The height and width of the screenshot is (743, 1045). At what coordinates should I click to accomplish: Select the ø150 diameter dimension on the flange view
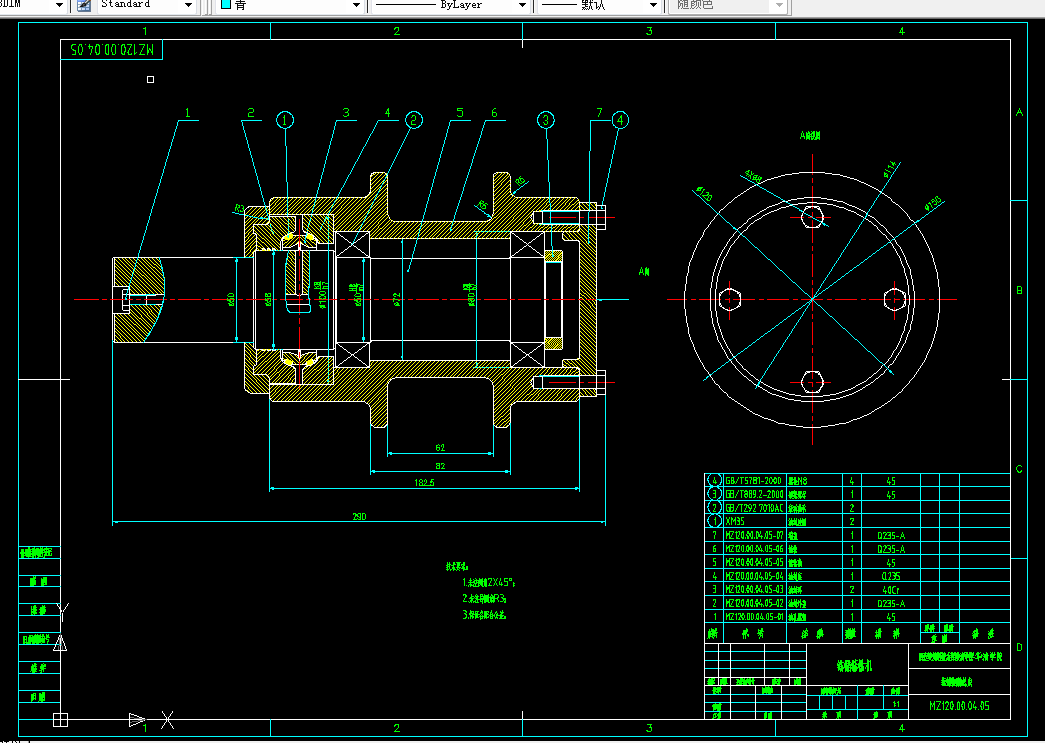click(x=933, y=203)
